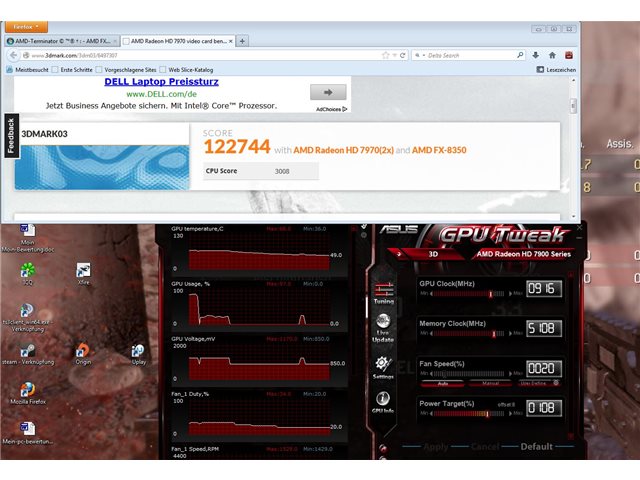Click the GPU Clock value box 0916
This screenshot has height=480, width=640.
(x=544, y=289)
